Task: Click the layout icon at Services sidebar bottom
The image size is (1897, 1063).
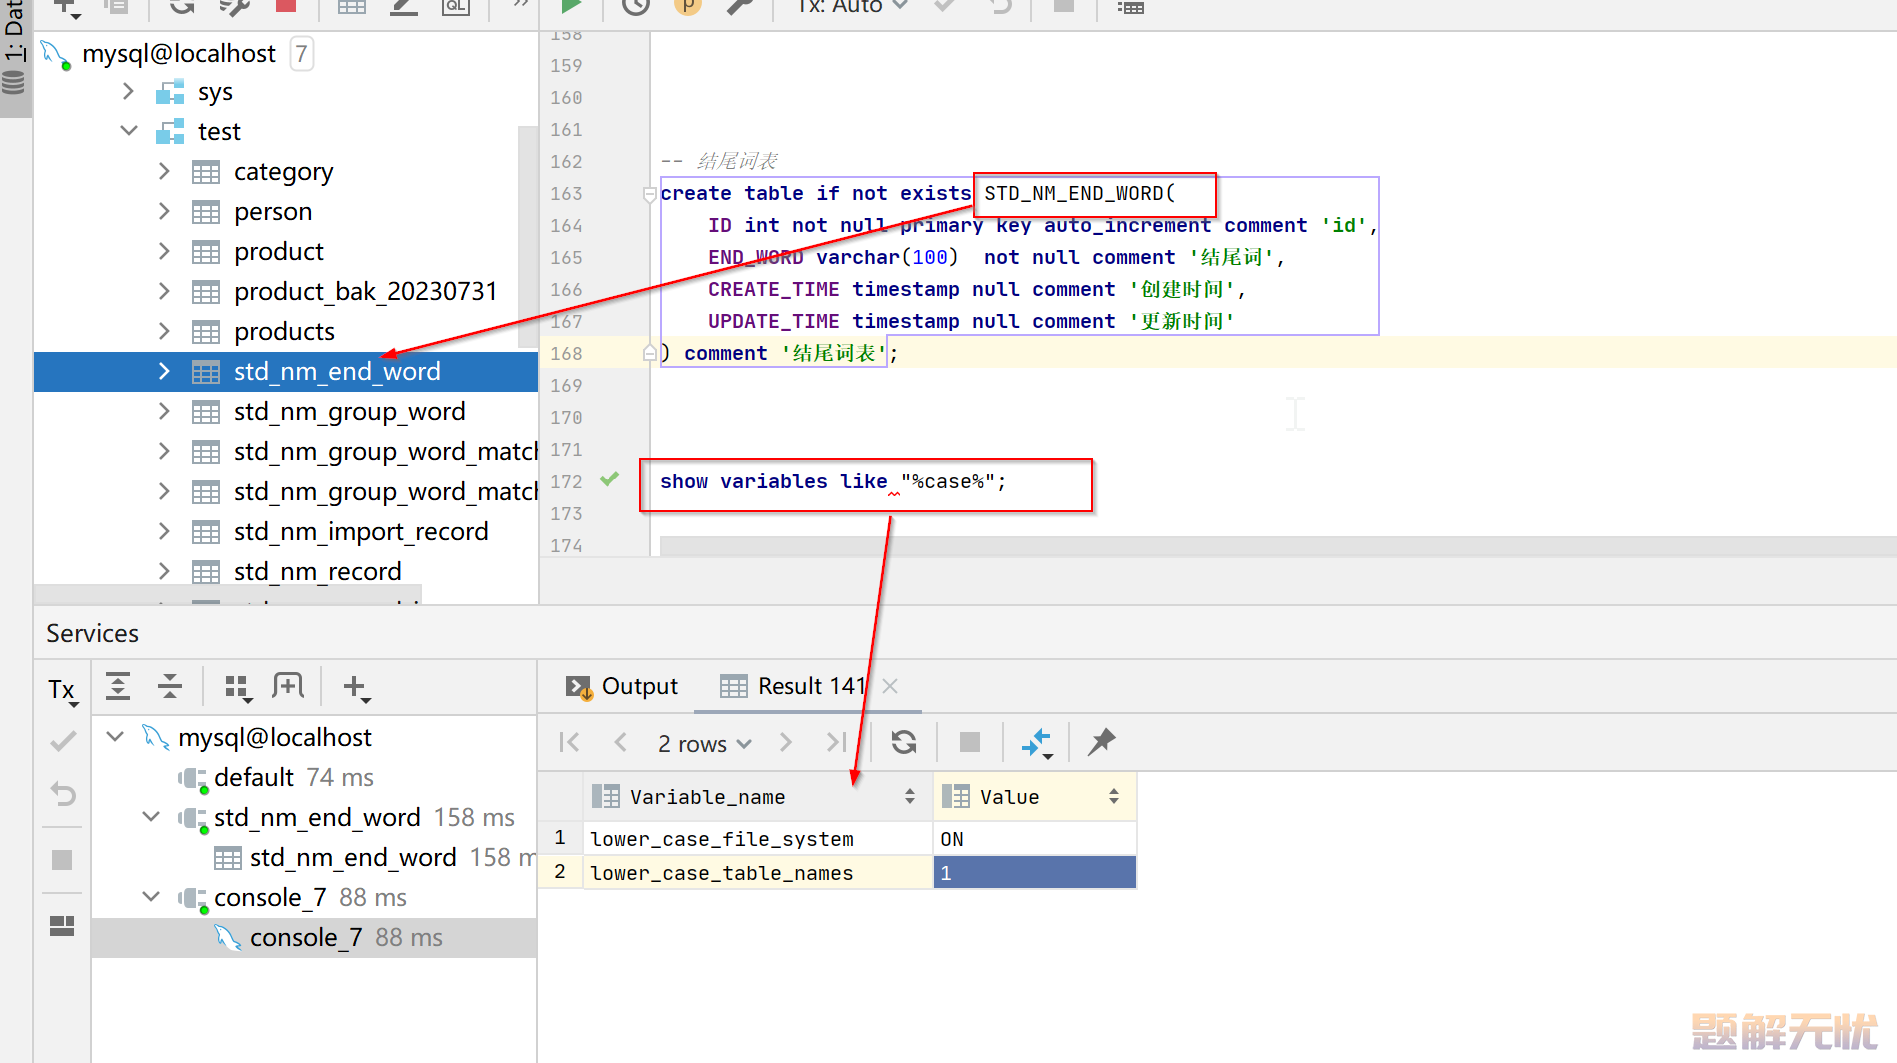Action: pos(62,926)
